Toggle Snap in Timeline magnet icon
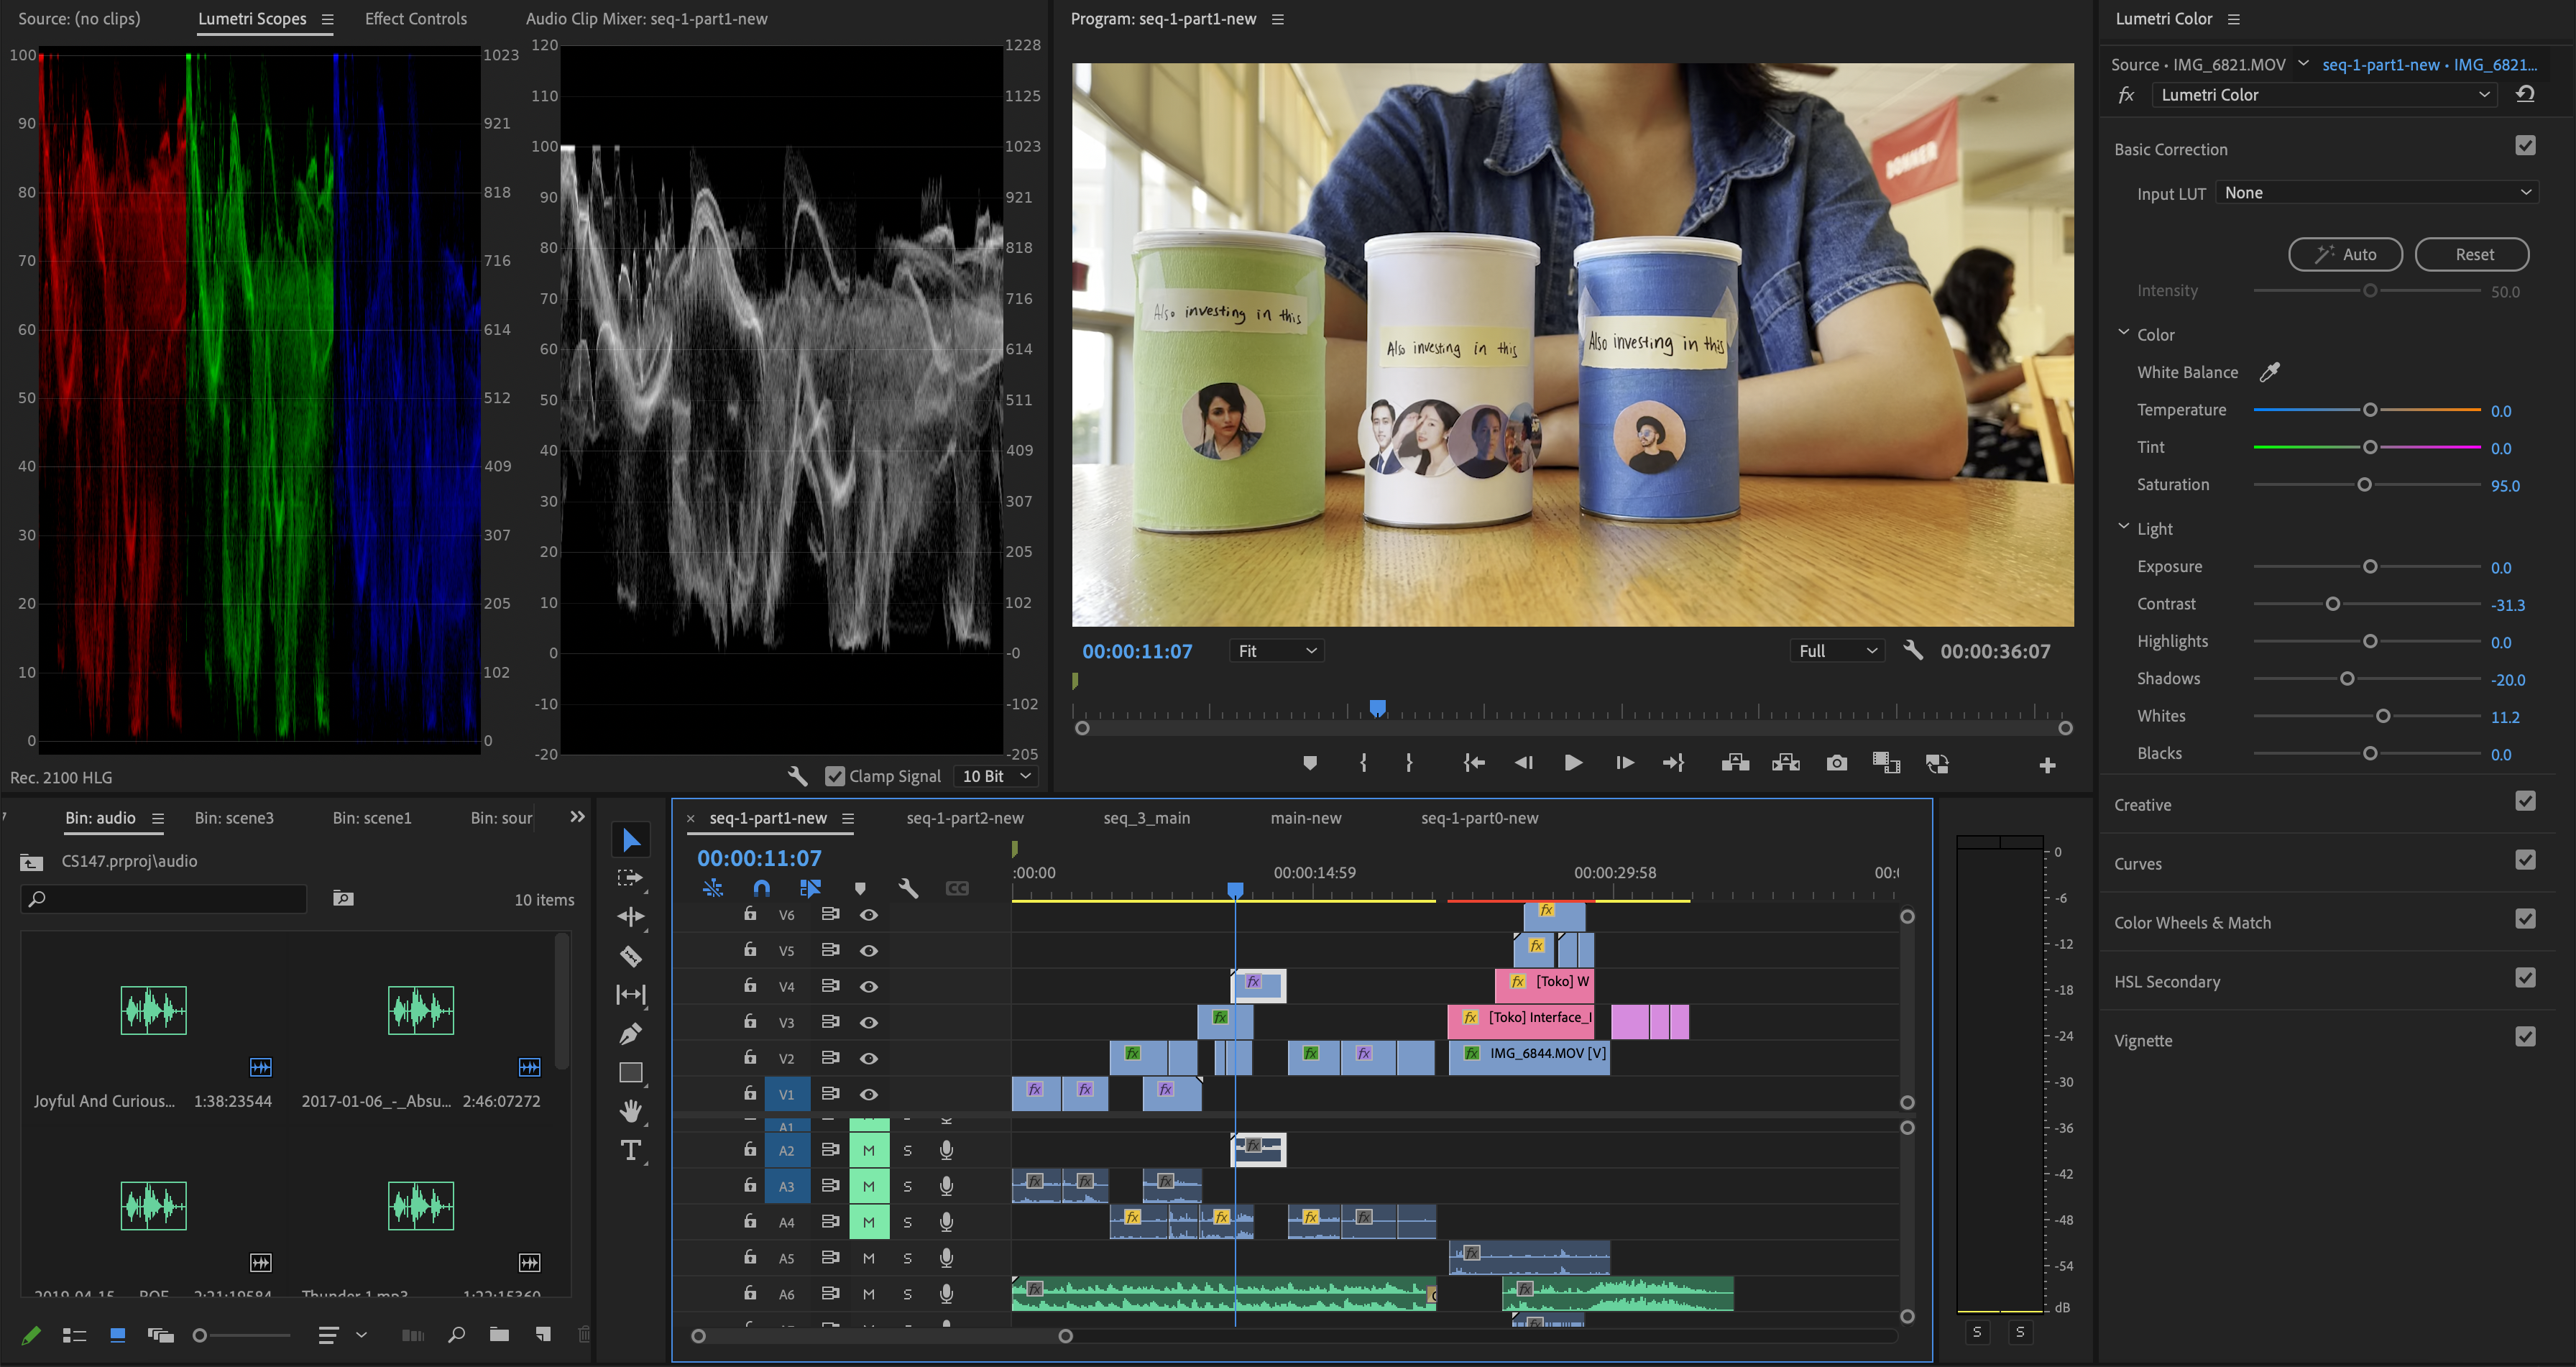2576x1367 pixels. [761, 887]
